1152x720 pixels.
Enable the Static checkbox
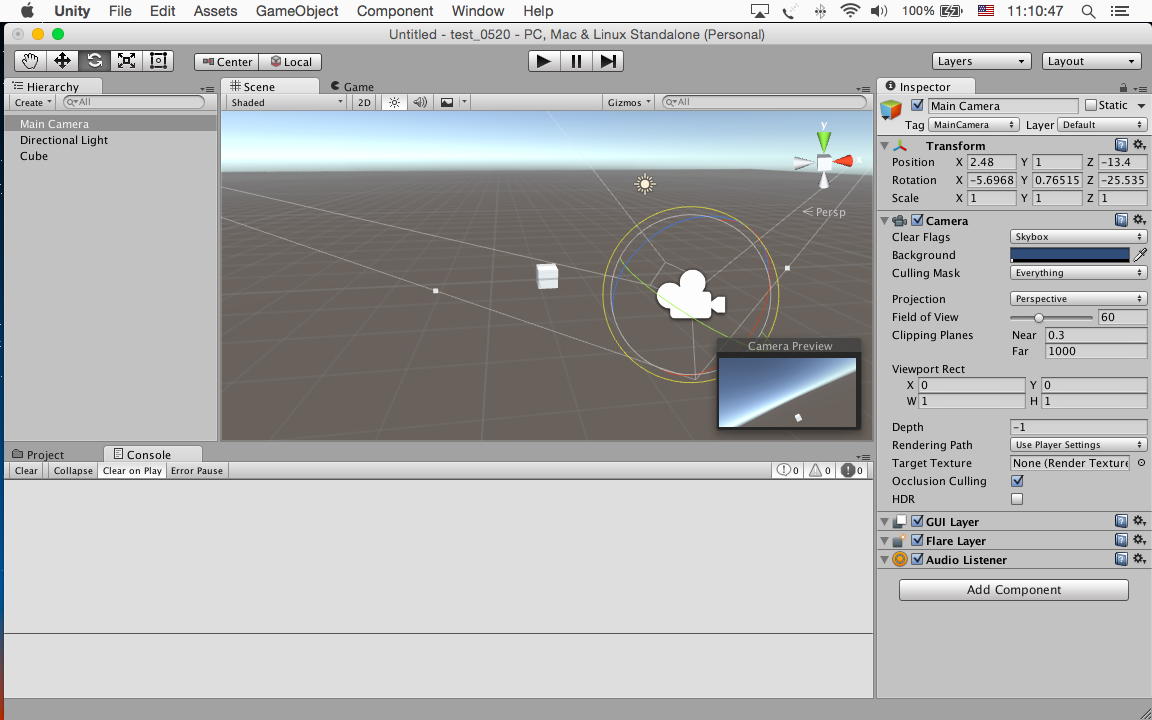coord(1091,106)
